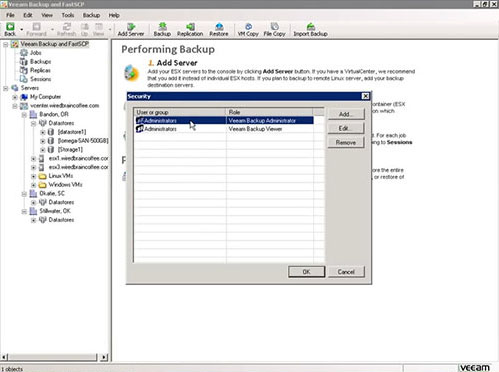Sort by Role column header
The height and width of the screenshot is (372, 499).
(x=269, y=112)
